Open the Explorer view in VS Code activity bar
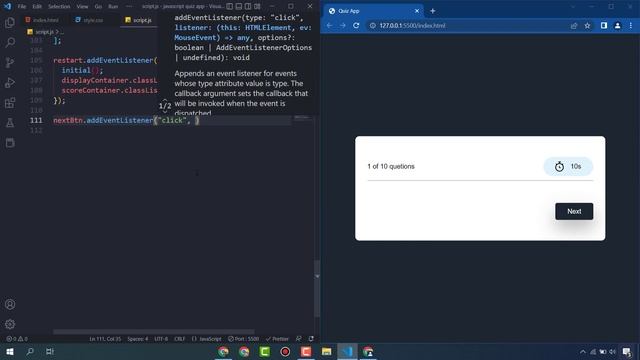The width and height of the screenshot is (640, 360). click(10, 22)
